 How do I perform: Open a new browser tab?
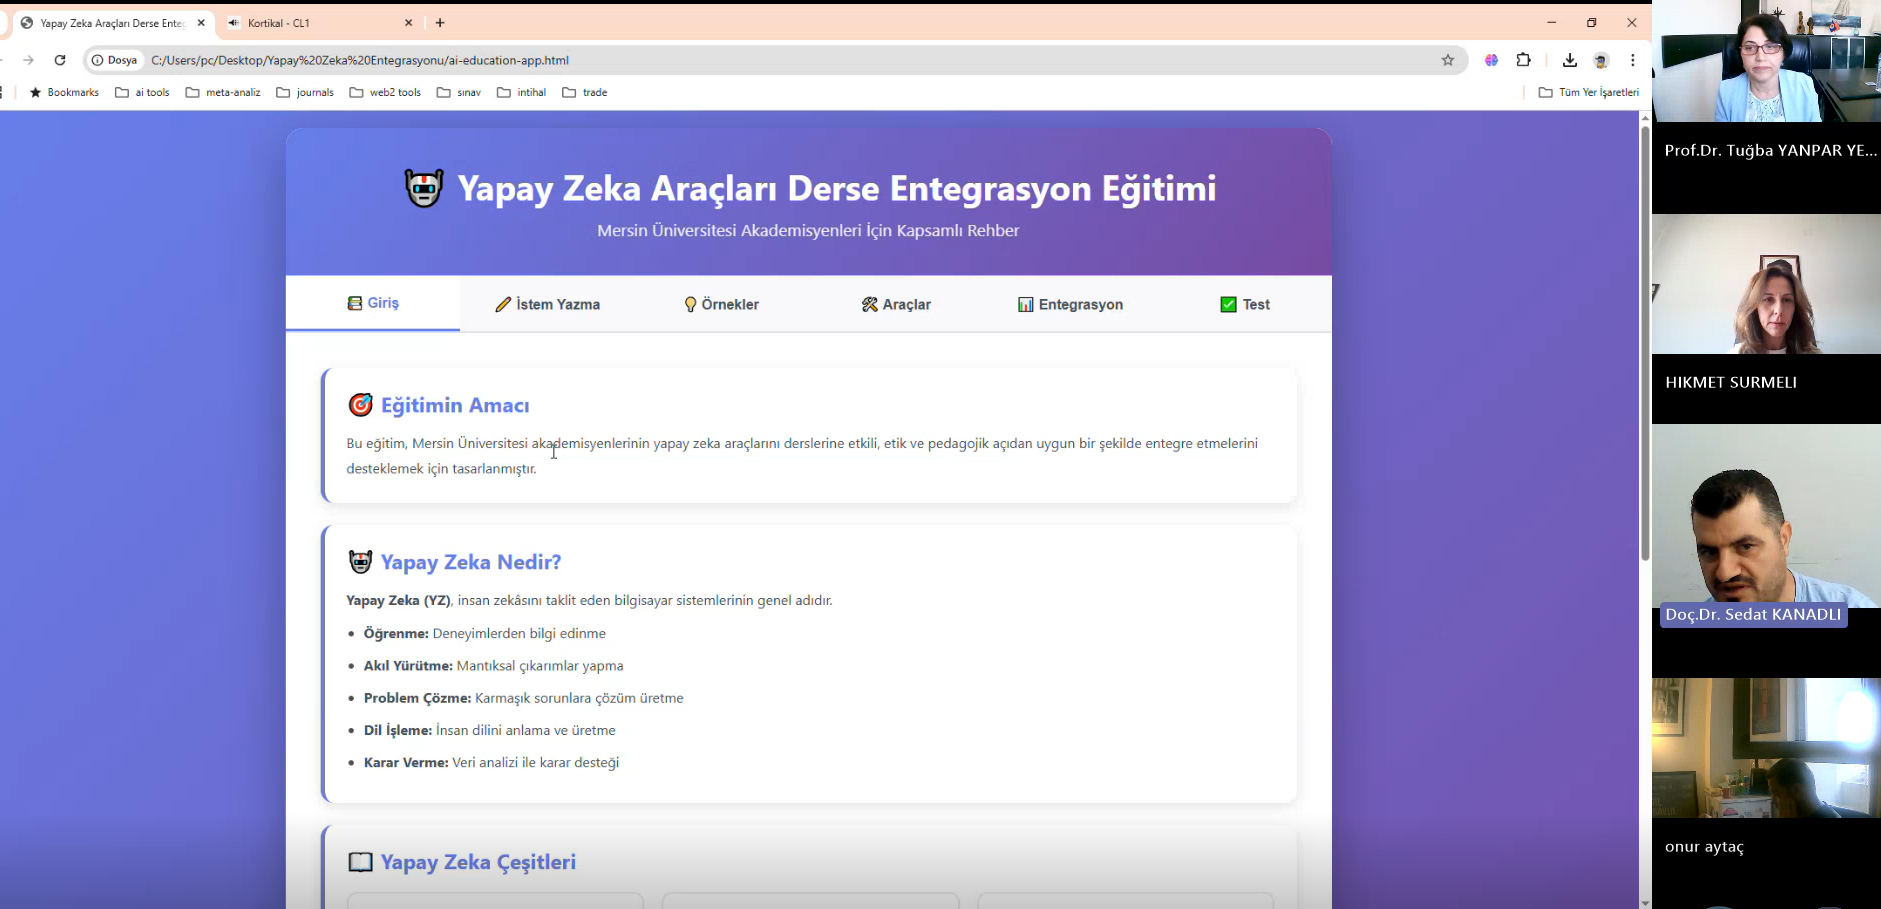click(440, 22)
